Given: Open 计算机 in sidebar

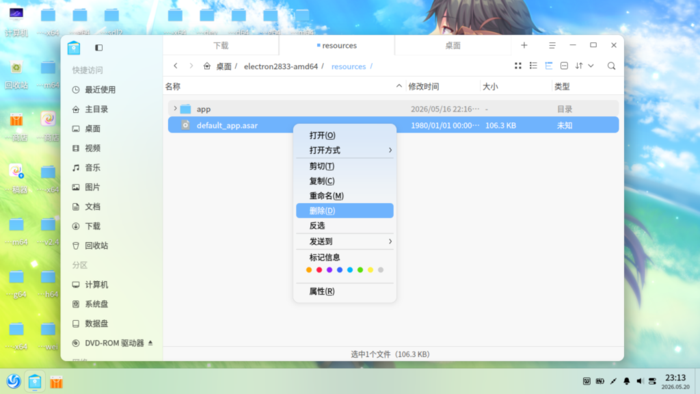Looking at the screenshot, I should tap(112, 285).
